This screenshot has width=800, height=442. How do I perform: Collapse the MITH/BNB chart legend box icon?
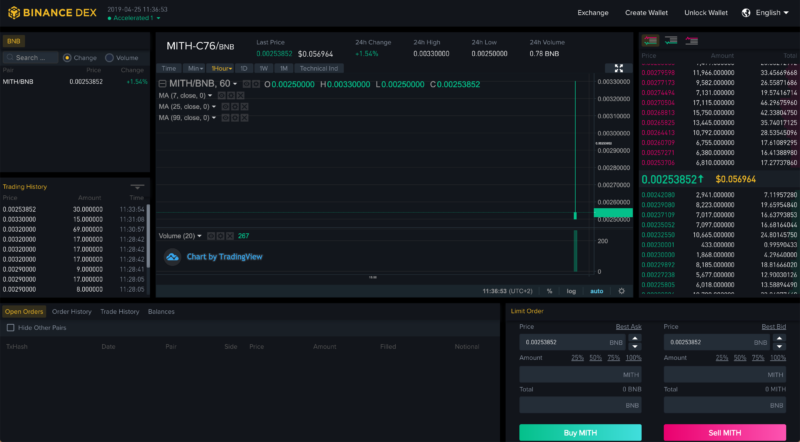(x=162, y=84)
